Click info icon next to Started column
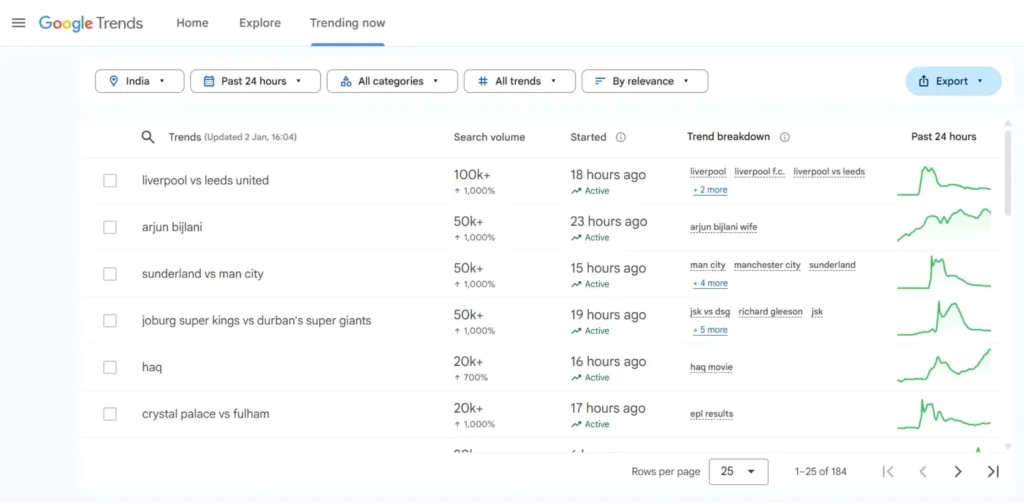Viewport: 1024px width, 503px height. (620, 137)
